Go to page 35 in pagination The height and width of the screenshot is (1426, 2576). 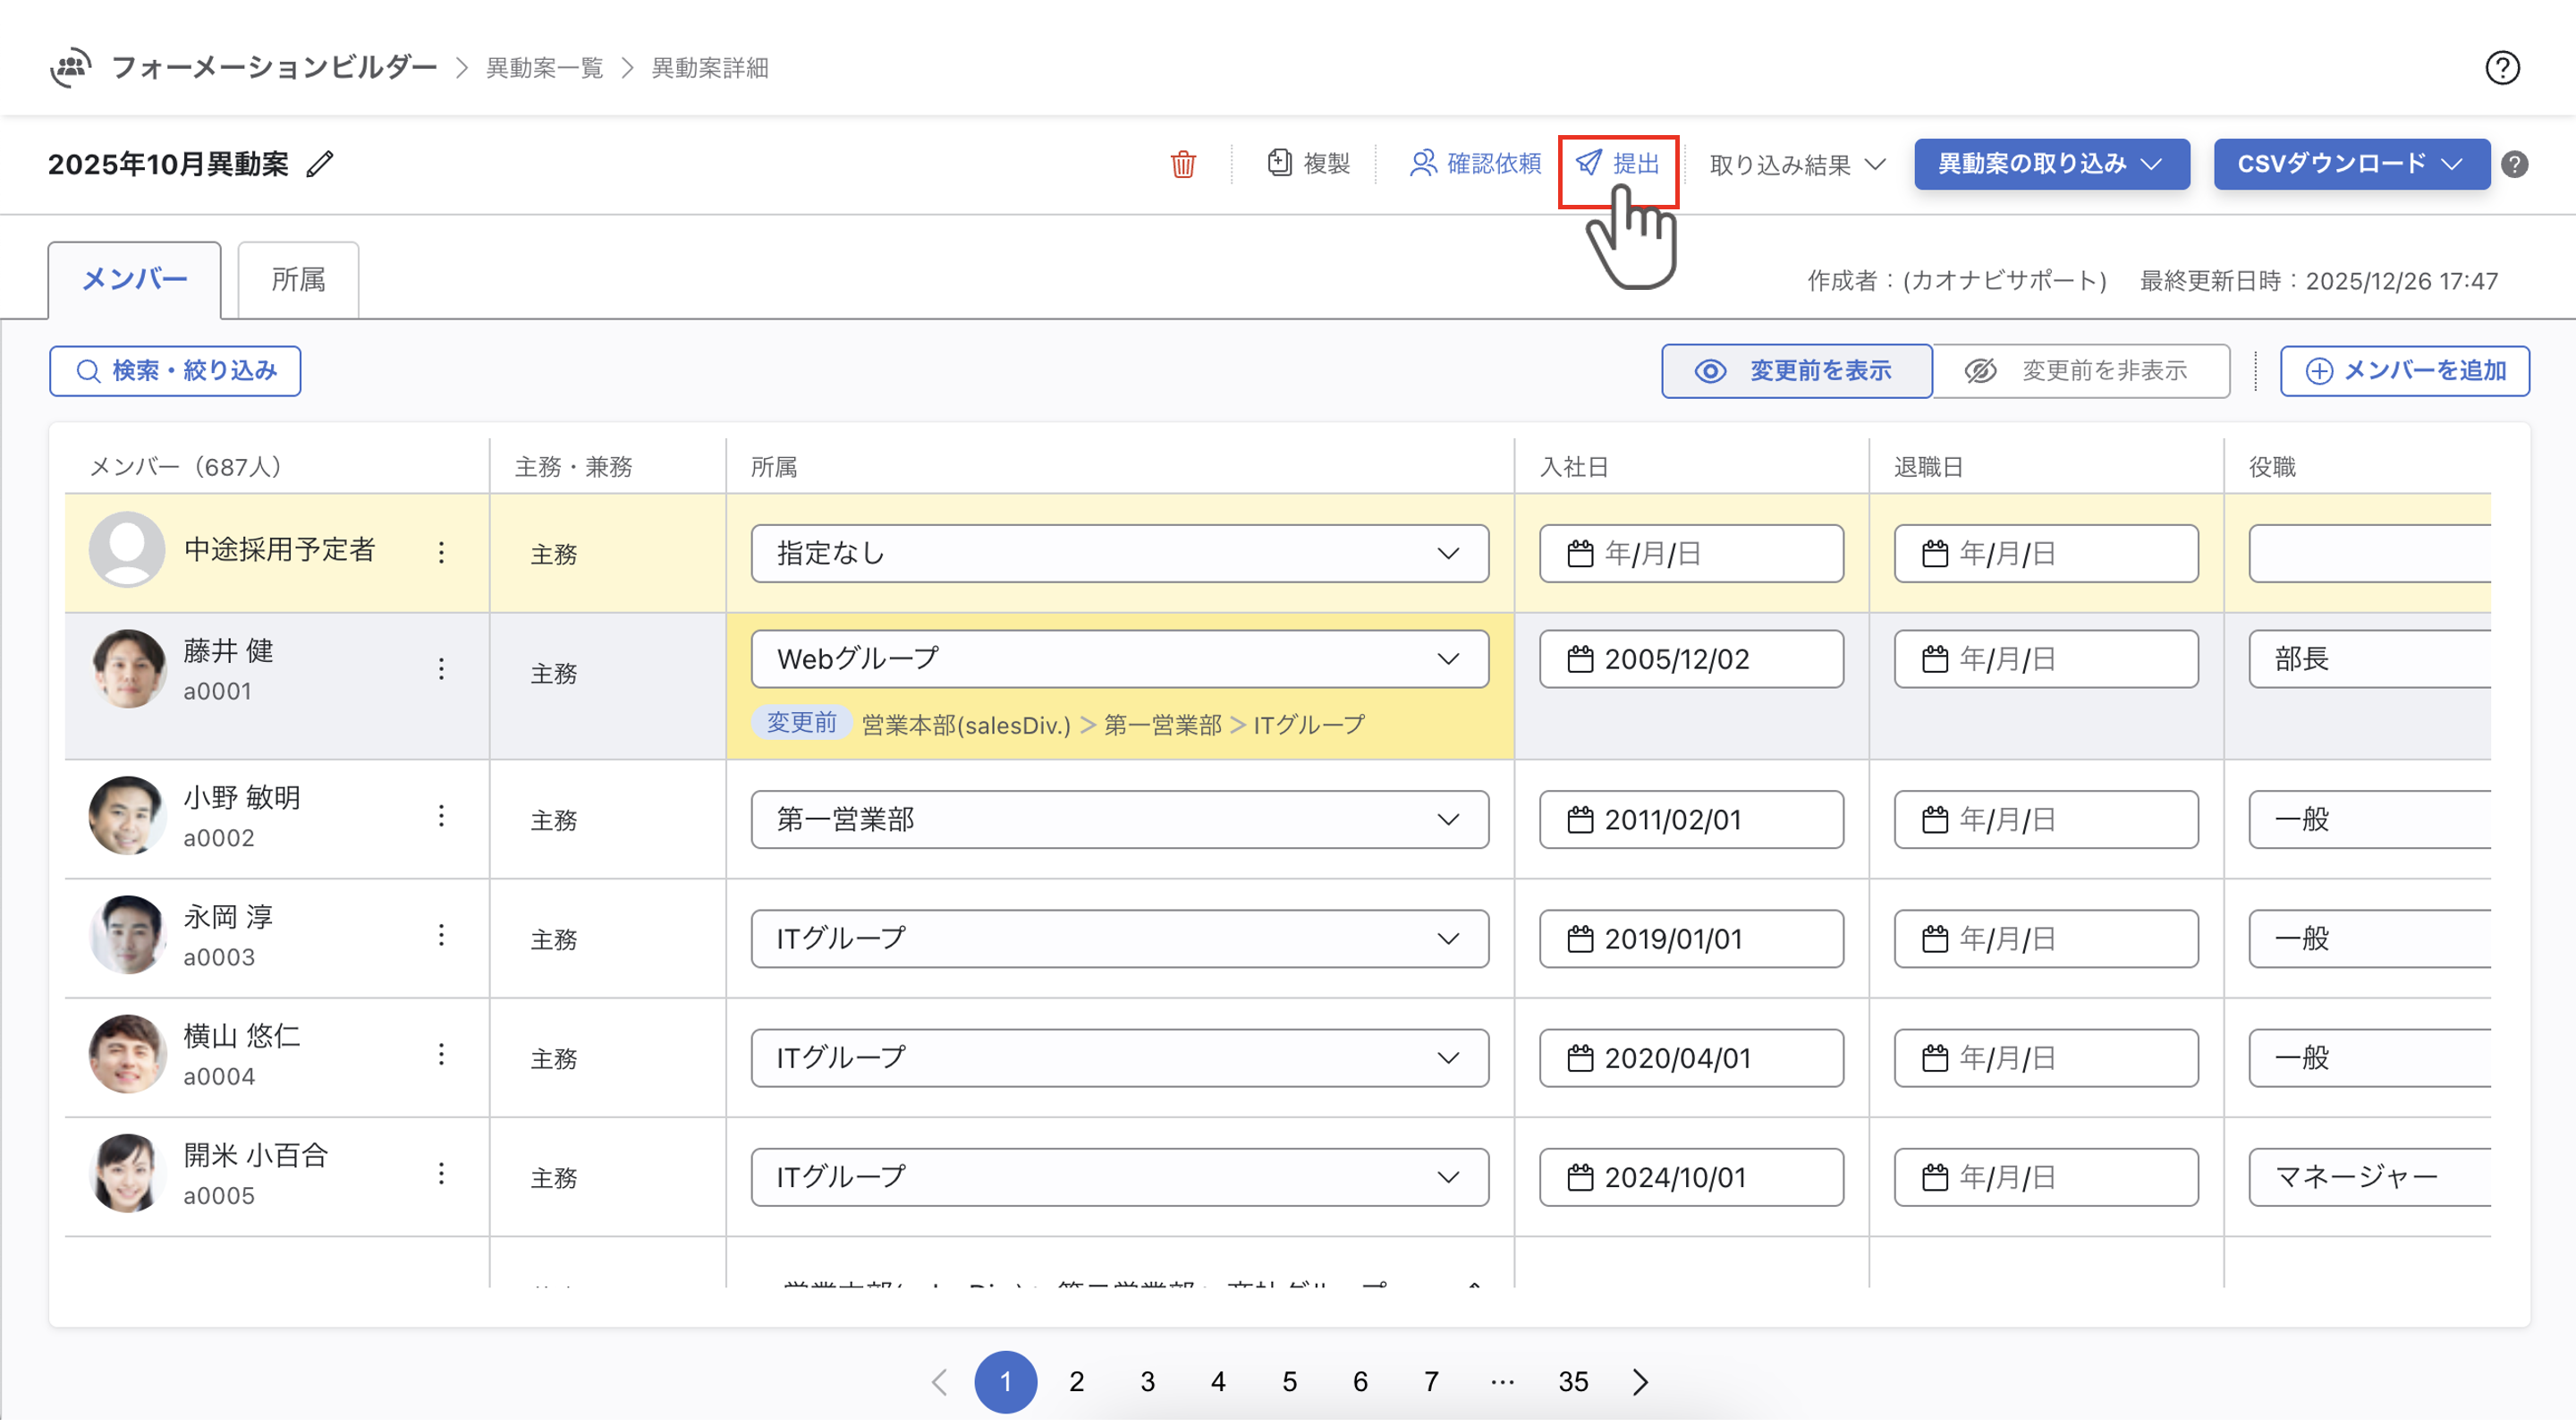[1572, 1383]
